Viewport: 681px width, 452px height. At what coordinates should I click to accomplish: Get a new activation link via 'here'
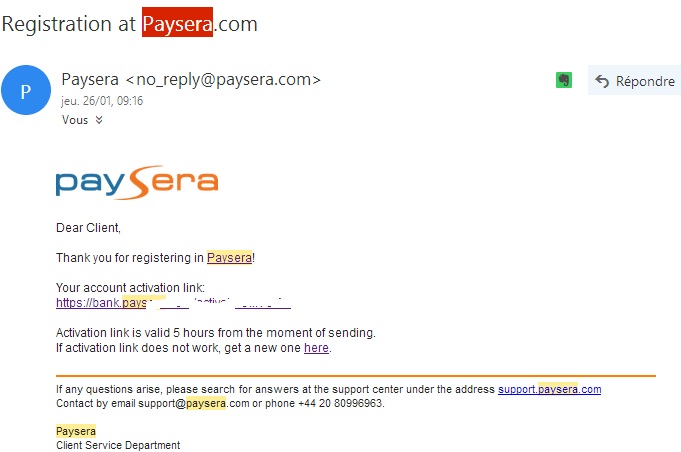(316, 348)
